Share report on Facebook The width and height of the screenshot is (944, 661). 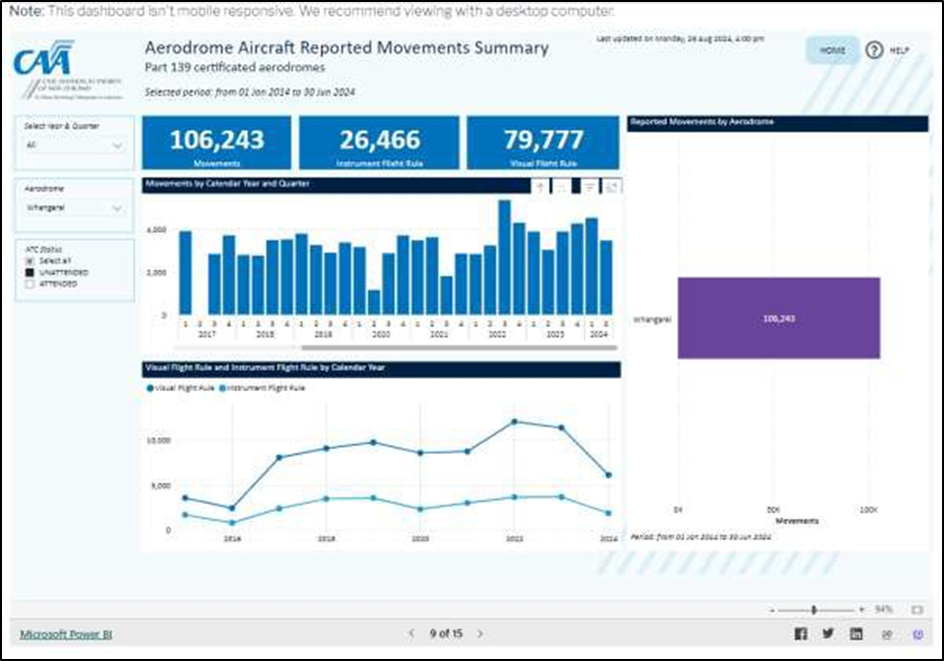pyautogui.click(x=800, y=633)
